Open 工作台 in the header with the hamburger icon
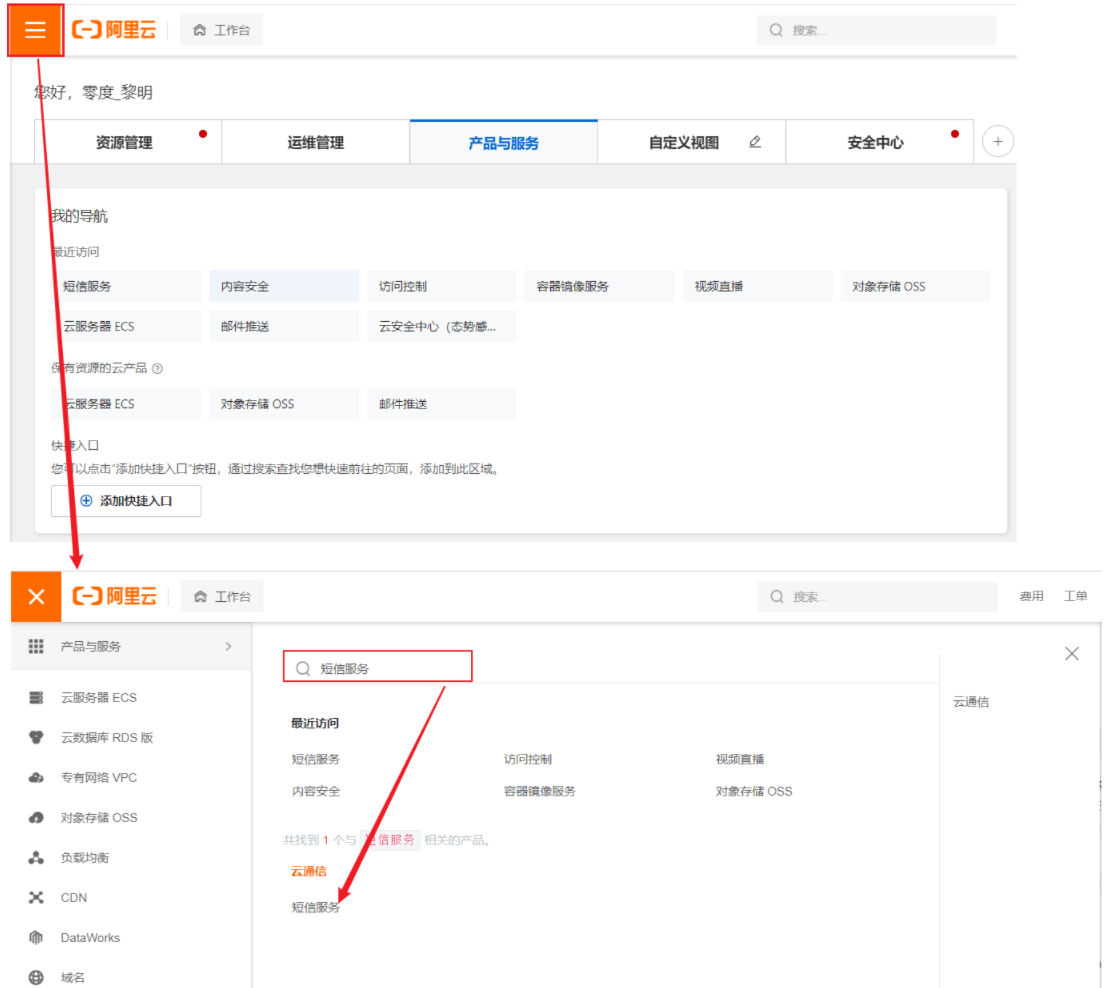 222,30
